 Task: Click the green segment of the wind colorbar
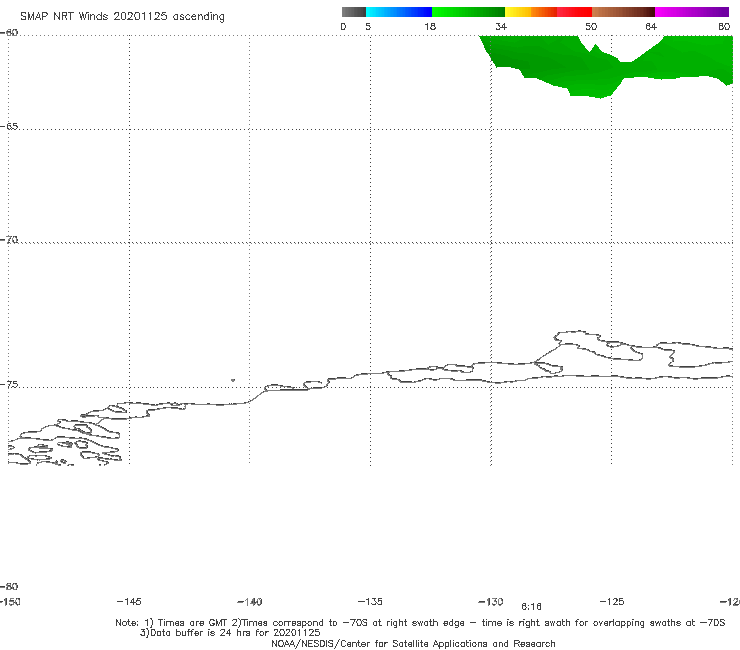tap(468, 12)
